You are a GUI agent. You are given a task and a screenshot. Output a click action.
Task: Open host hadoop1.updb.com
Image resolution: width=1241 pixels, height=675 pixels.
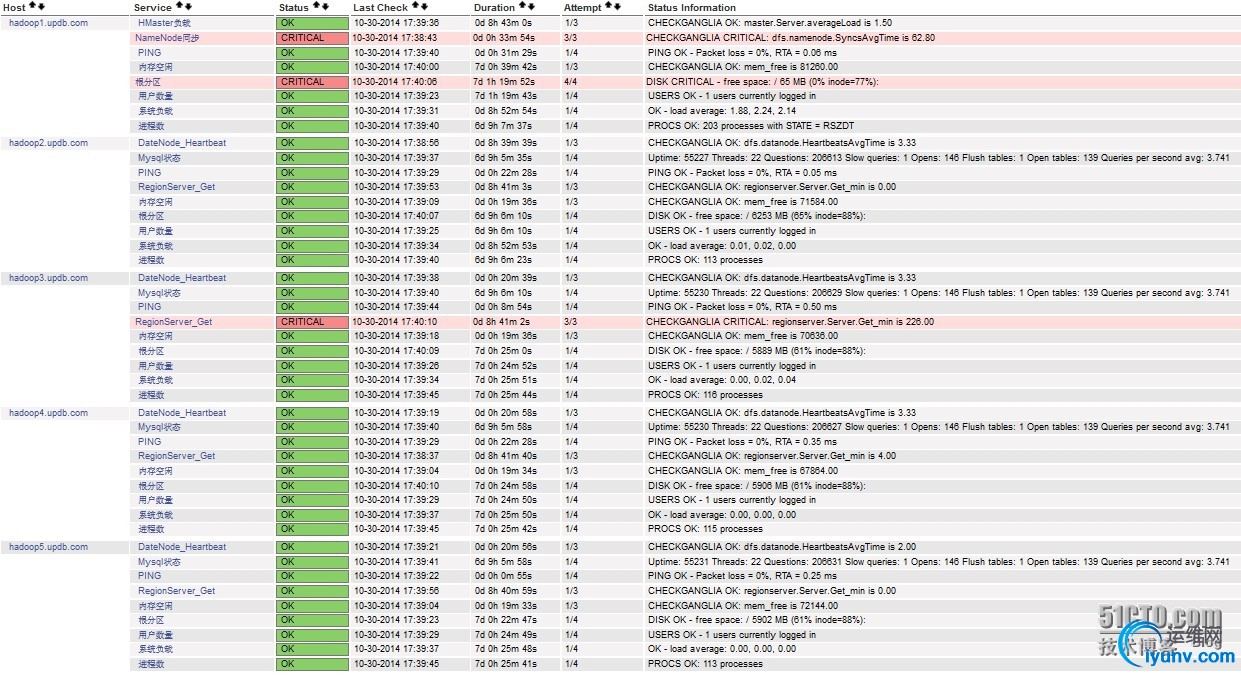pyautogui.click(x=48, y=22)
